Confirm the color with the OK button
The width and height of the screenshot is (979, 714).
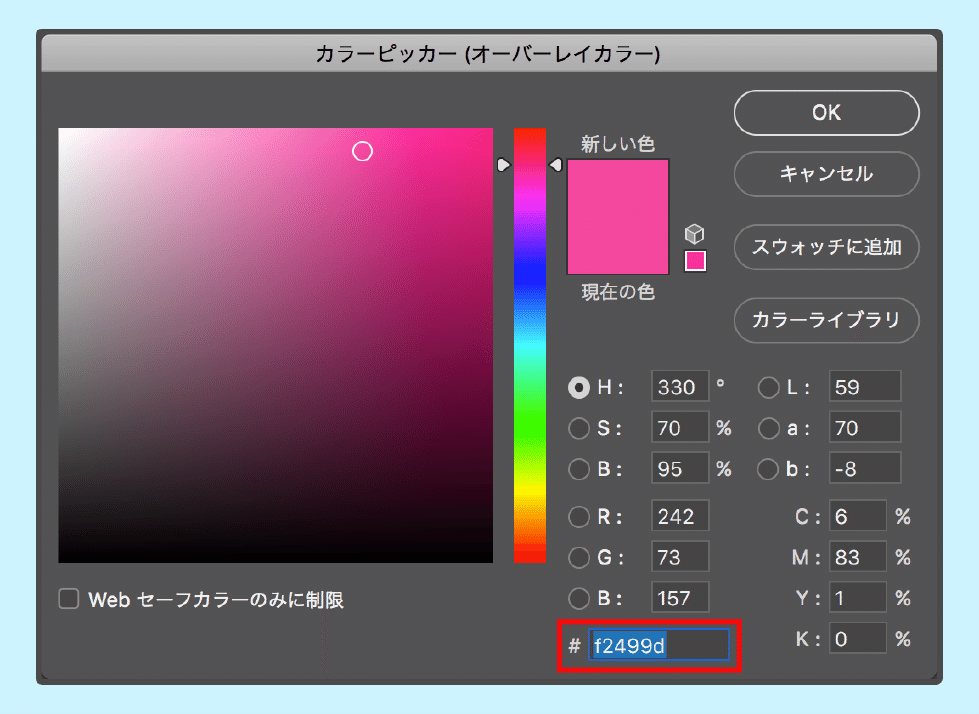826,113
